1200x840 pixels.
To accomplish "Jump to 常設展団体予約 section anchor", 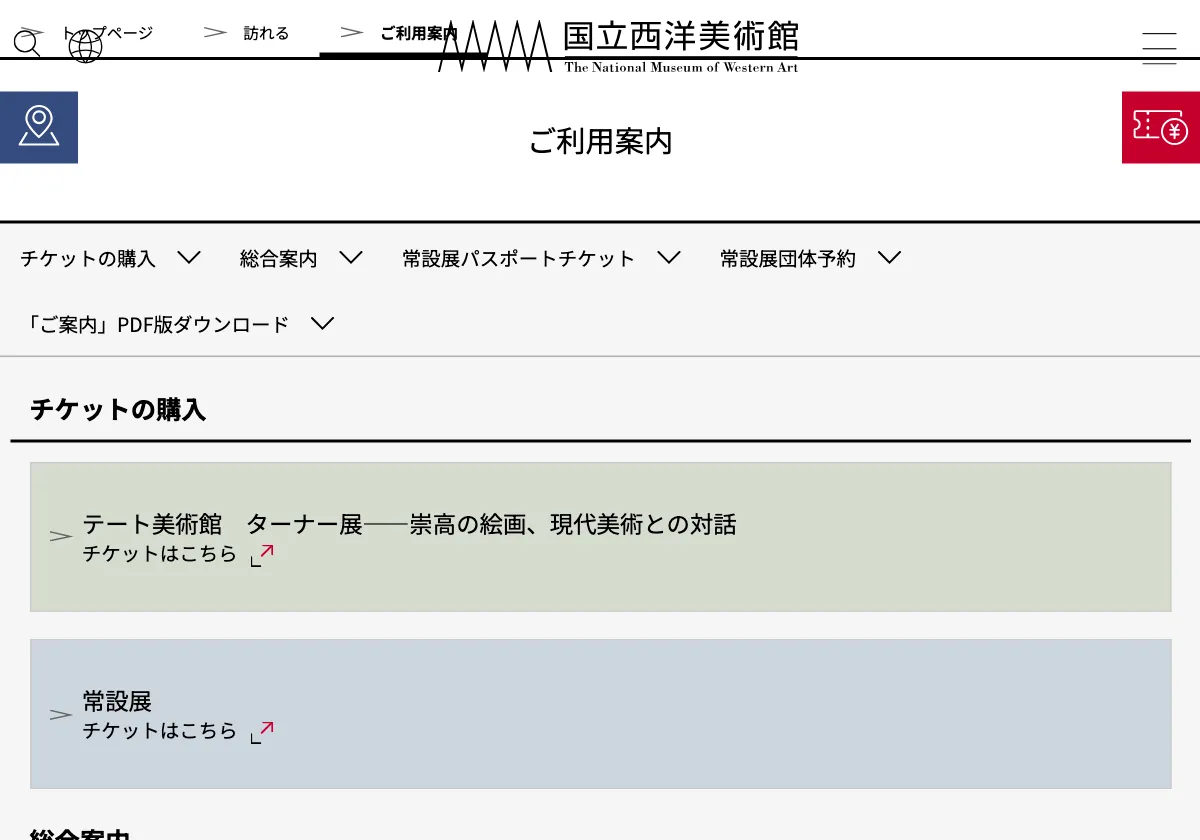I will pyautogui.click(x=788, y=259).
